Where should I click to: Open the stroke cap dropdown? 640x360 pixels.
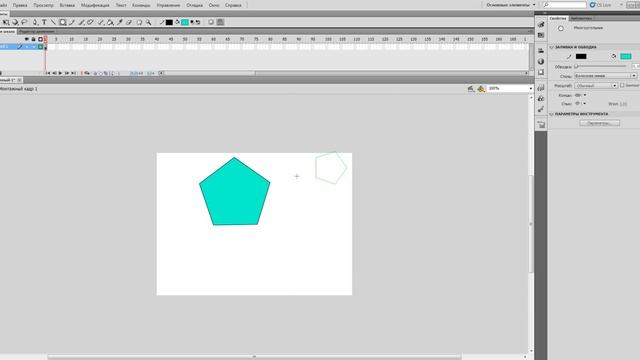pos(581,95)
